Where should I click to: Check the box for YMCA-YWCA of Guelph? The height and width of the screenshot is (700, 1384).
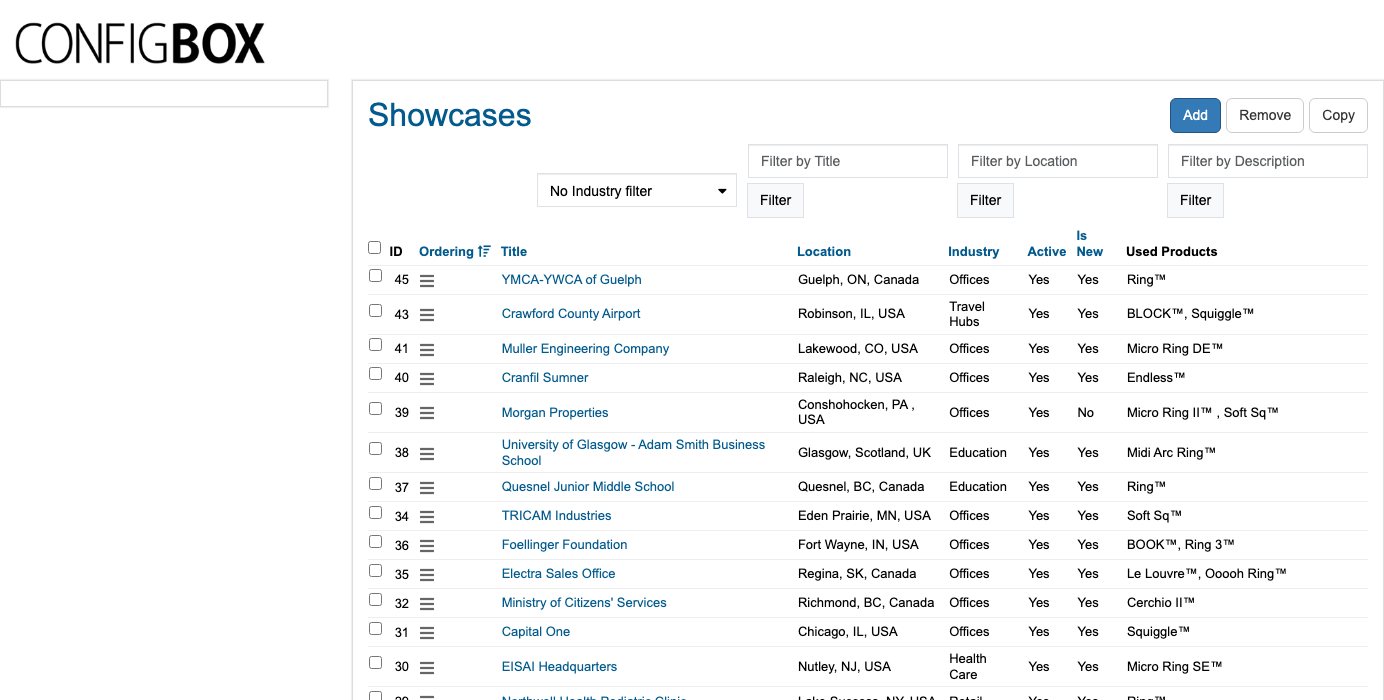click(x=375, y=276)
